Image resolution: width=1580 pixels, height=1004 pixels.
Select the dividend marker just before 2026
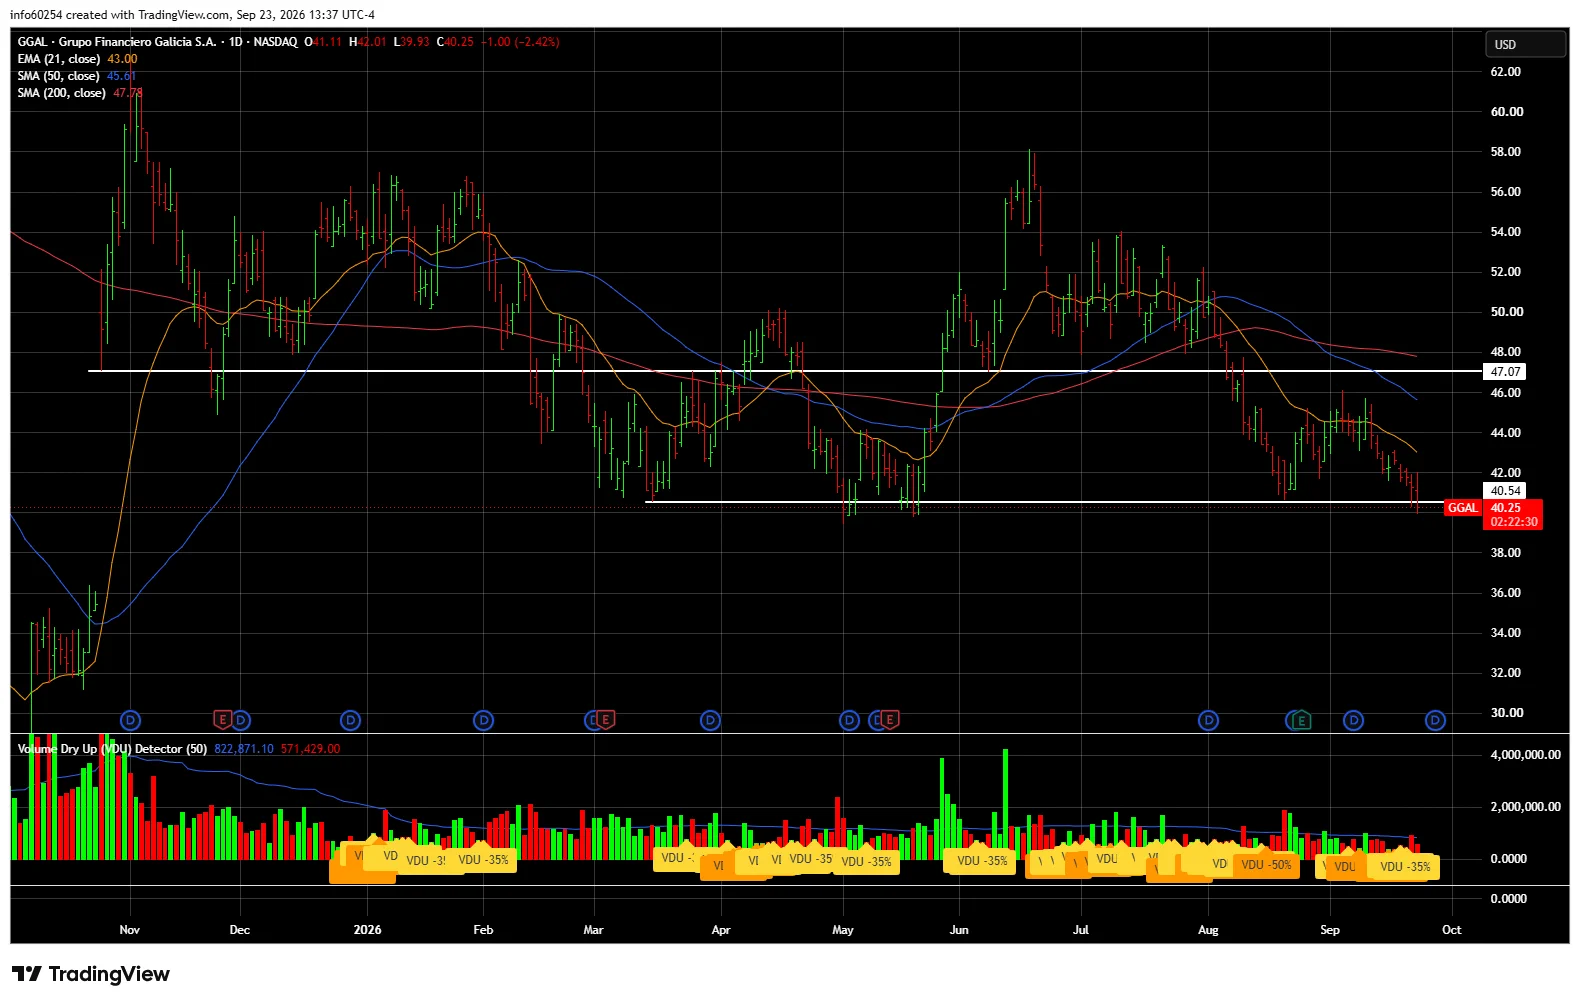(x=350, y=720)
